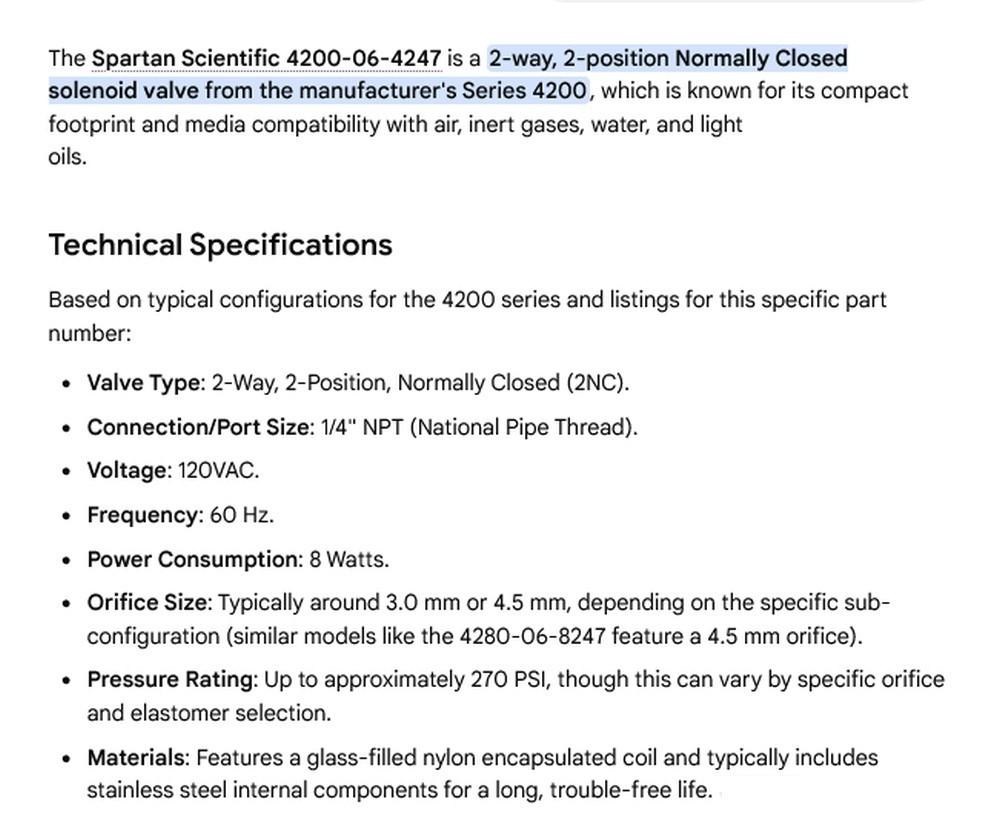Click the Frequency bullet label
Viewport: 1000px width, 831px height.
pyautogui.click(x=142, y=515)
